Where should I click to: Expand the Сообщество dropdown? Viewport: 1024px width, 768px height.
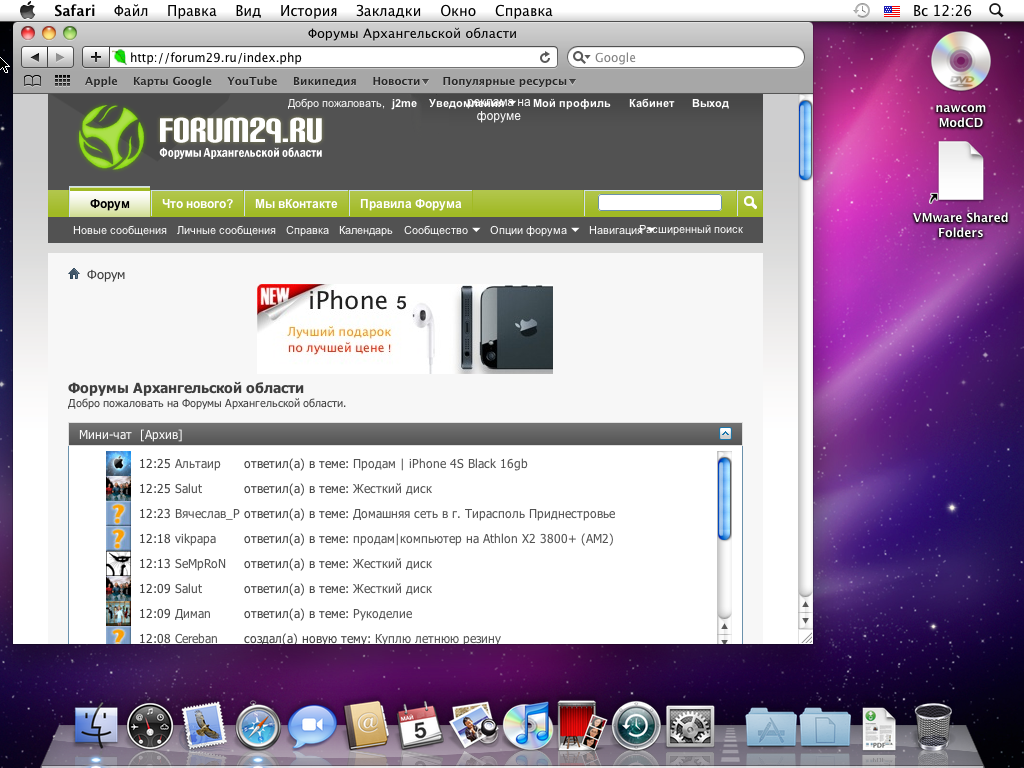pos(441,230)
